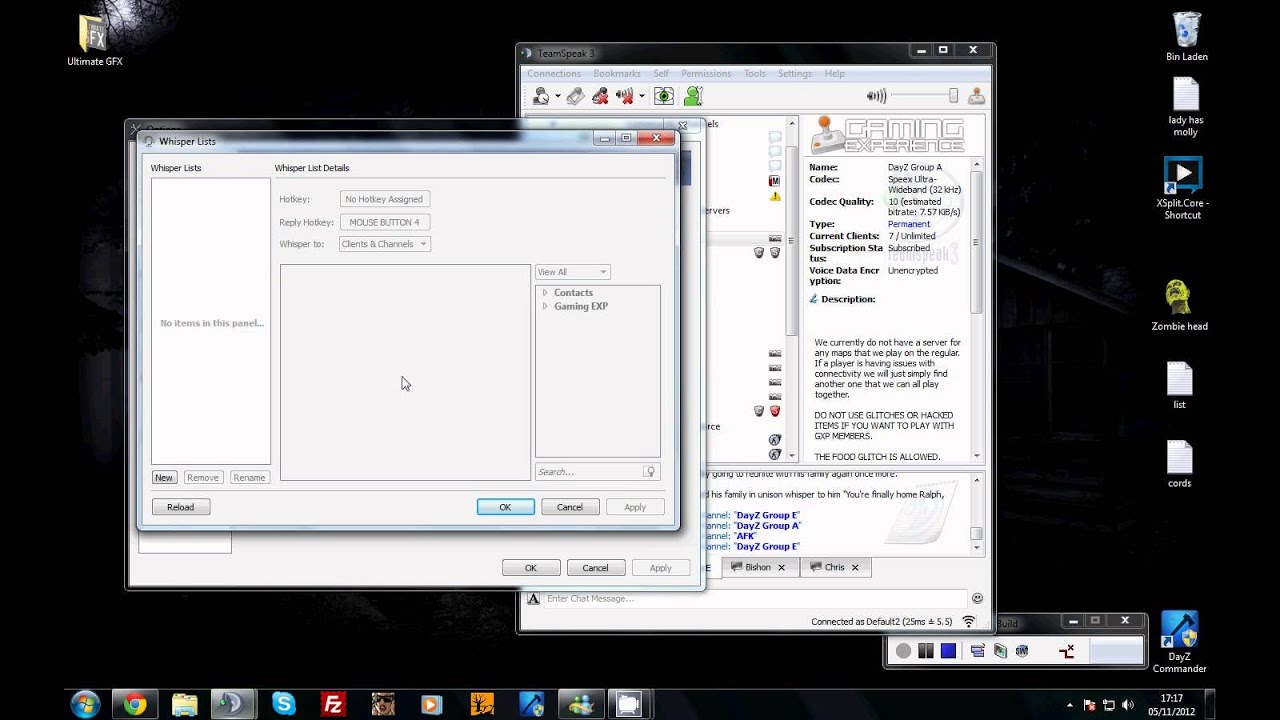Click the blue stop square in toolbar
The image size is (1280, 720).
click(x=948, y=651)
